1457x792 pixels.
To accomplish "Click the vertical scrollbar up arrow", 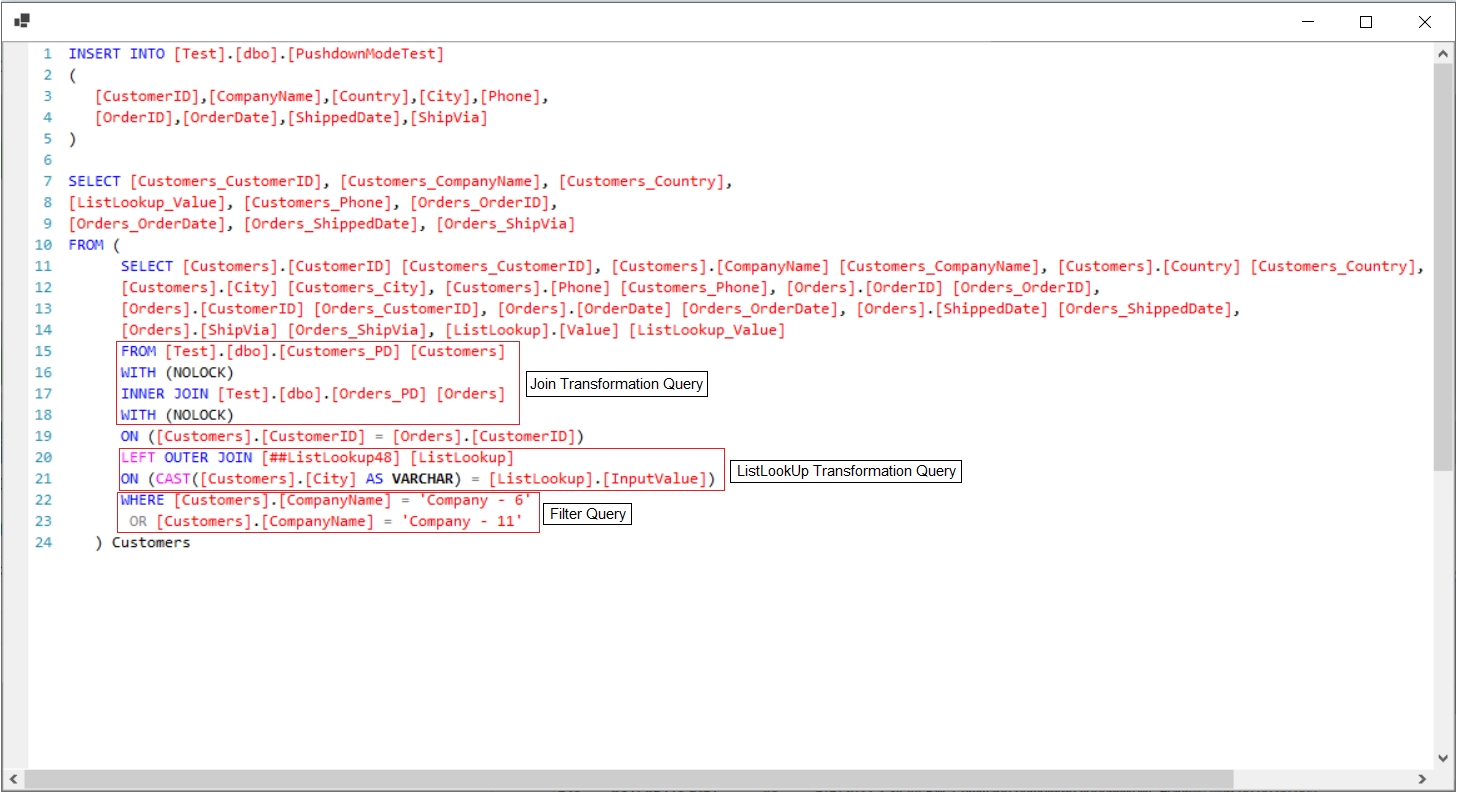I will pyautogui.click(x=1443, y=53).
